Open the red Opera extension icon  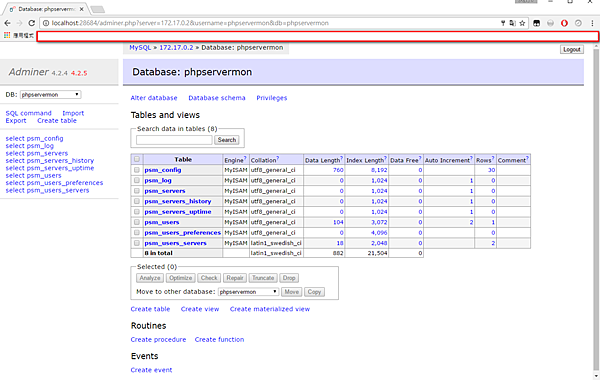coord(564,23)
